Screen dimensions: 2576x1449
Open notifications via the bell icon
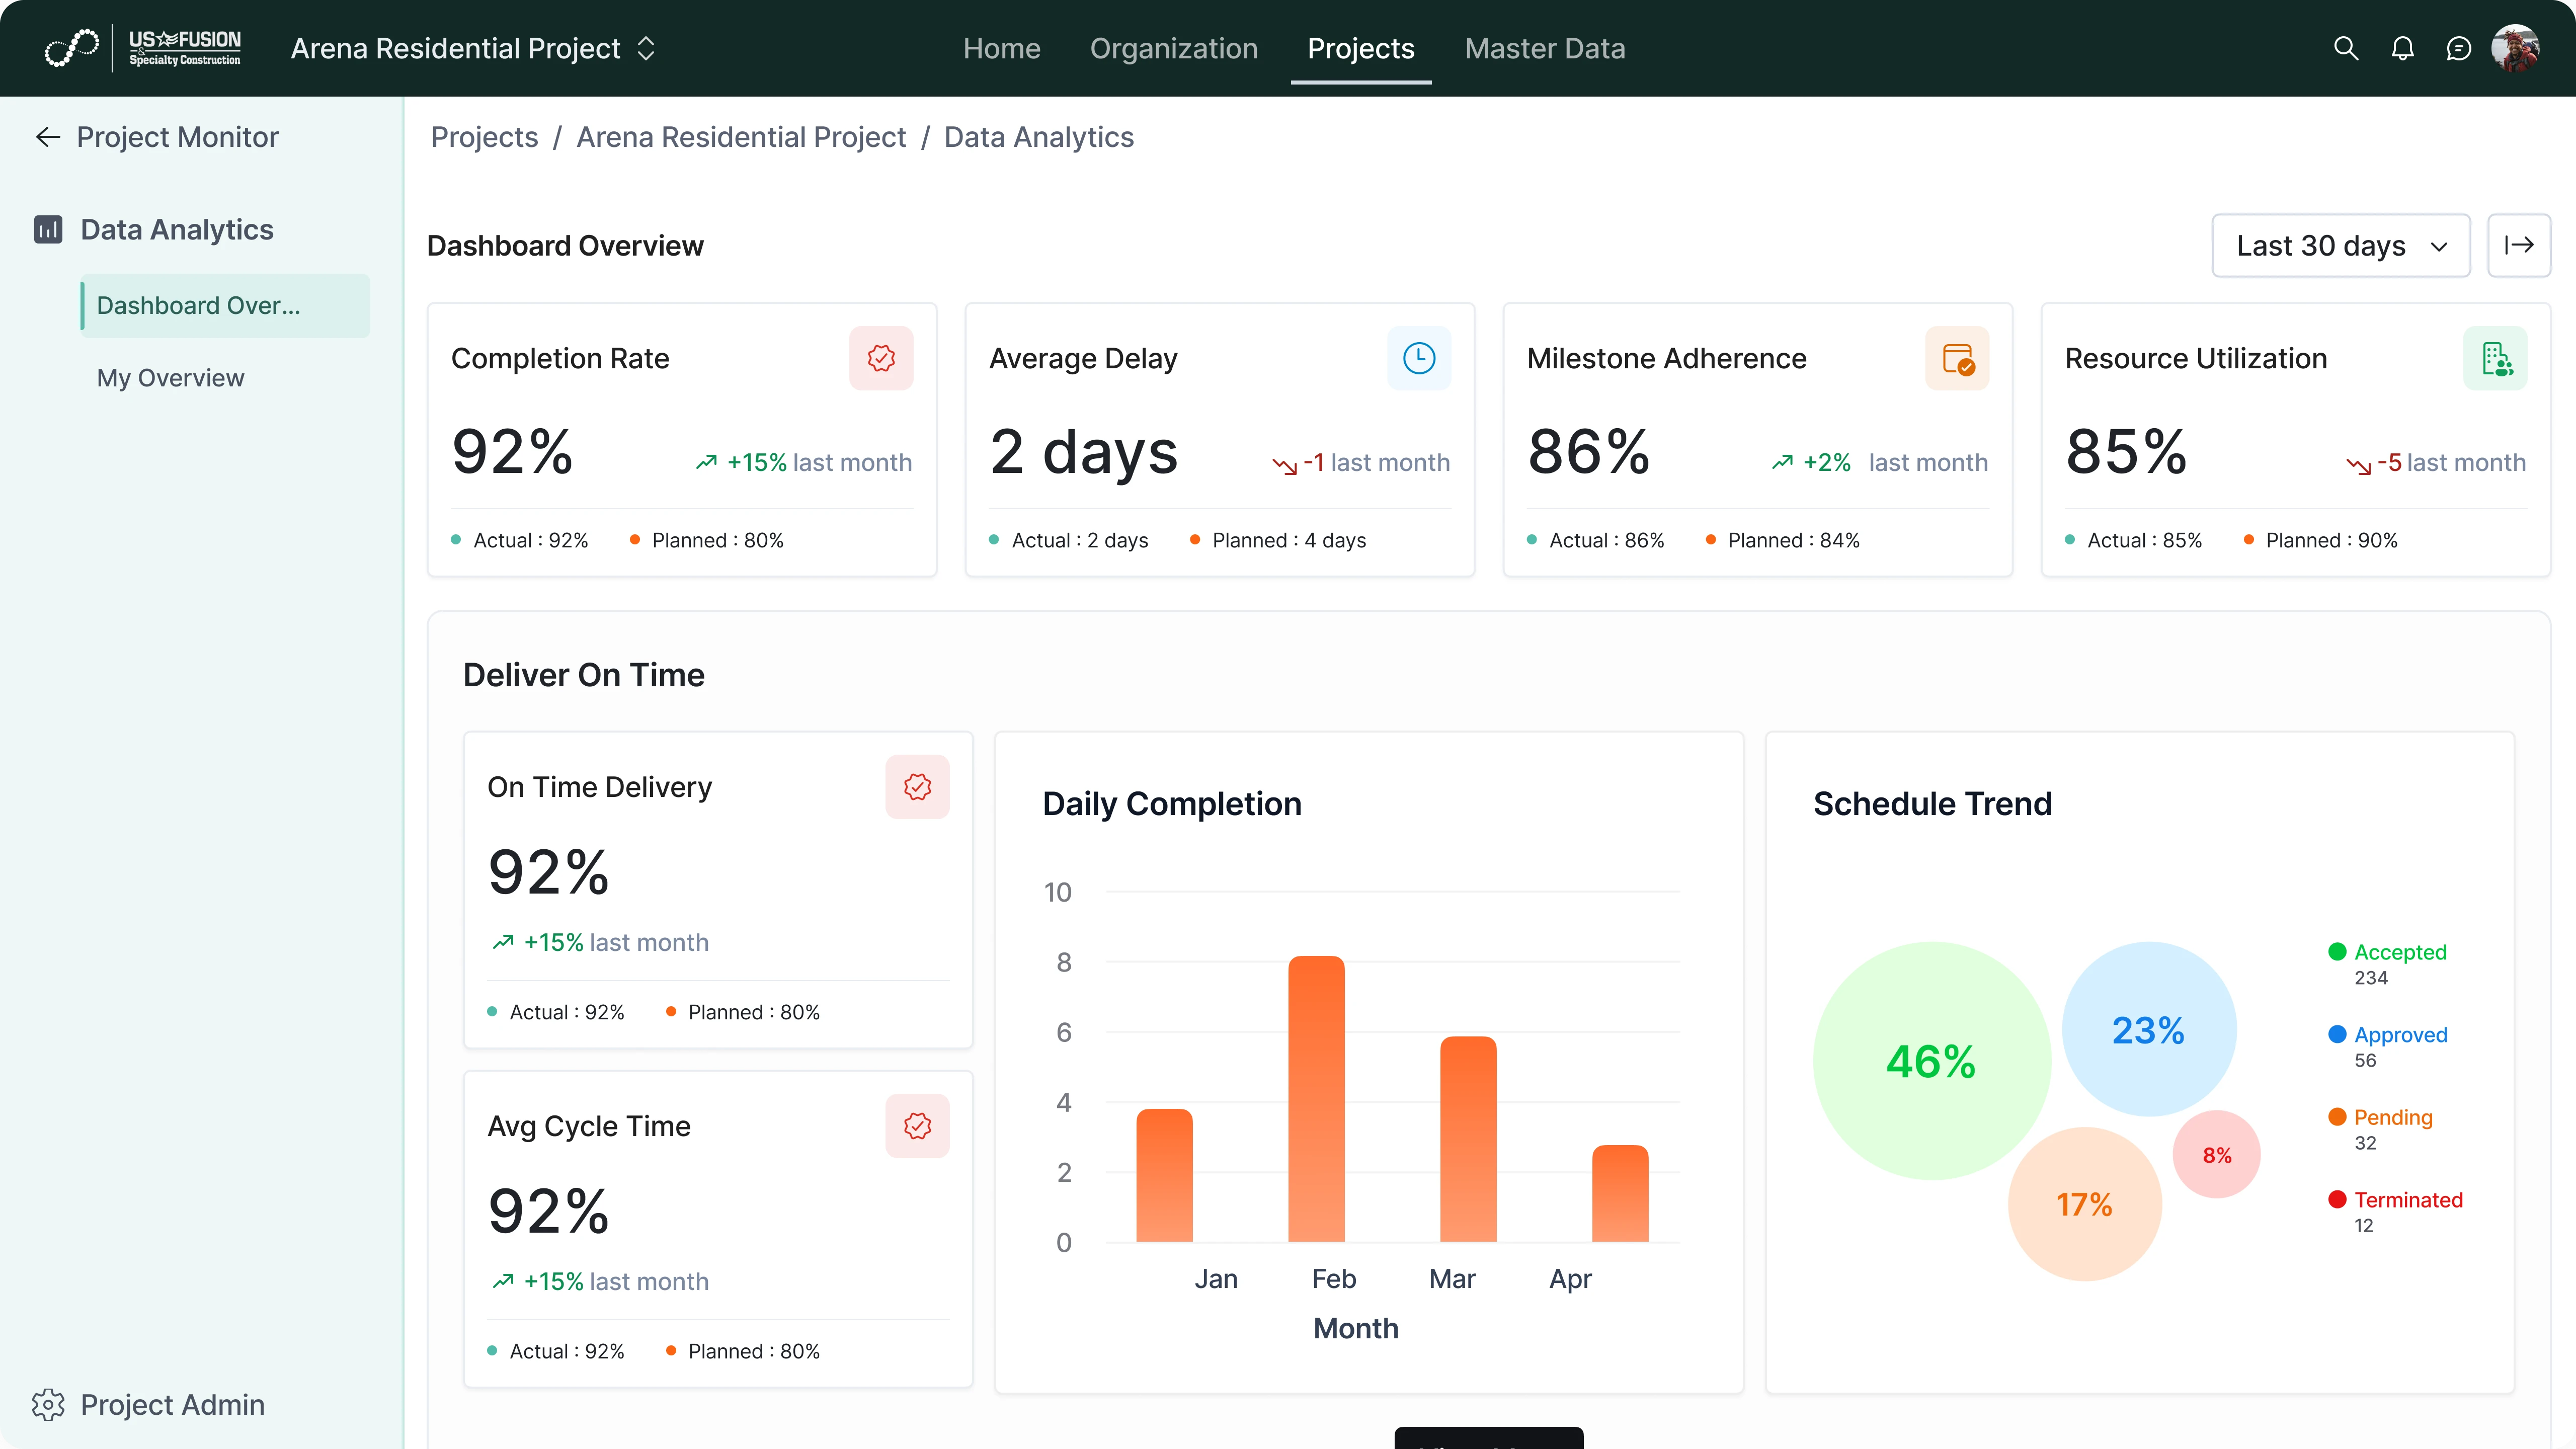tap(2403, 48)
